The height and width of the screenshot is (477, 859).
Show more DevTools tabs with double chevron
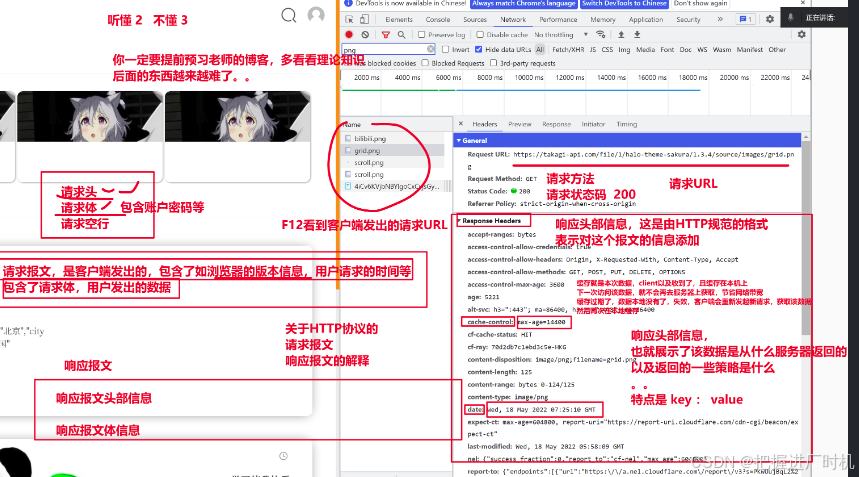[x=720, y=19]
